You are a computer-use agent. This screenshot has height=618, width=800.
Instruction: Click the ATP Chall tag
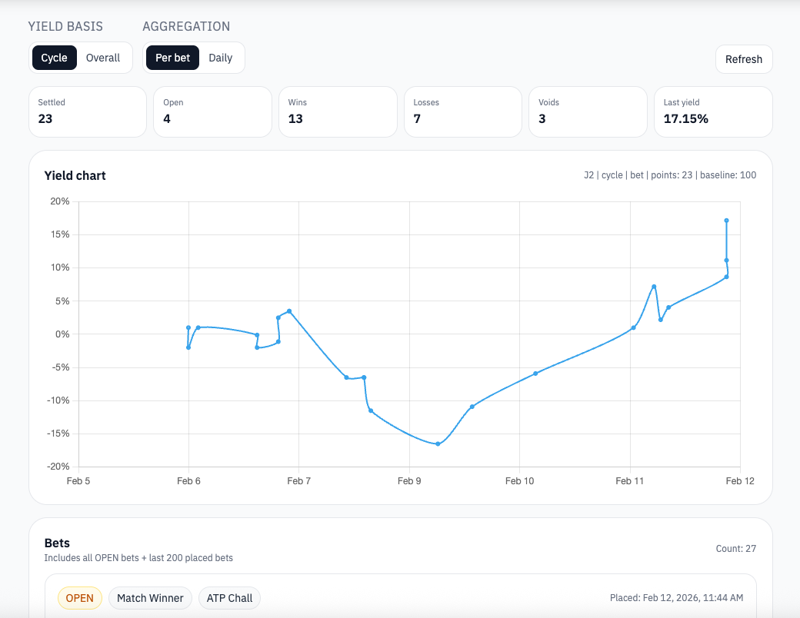click(229, 598)
